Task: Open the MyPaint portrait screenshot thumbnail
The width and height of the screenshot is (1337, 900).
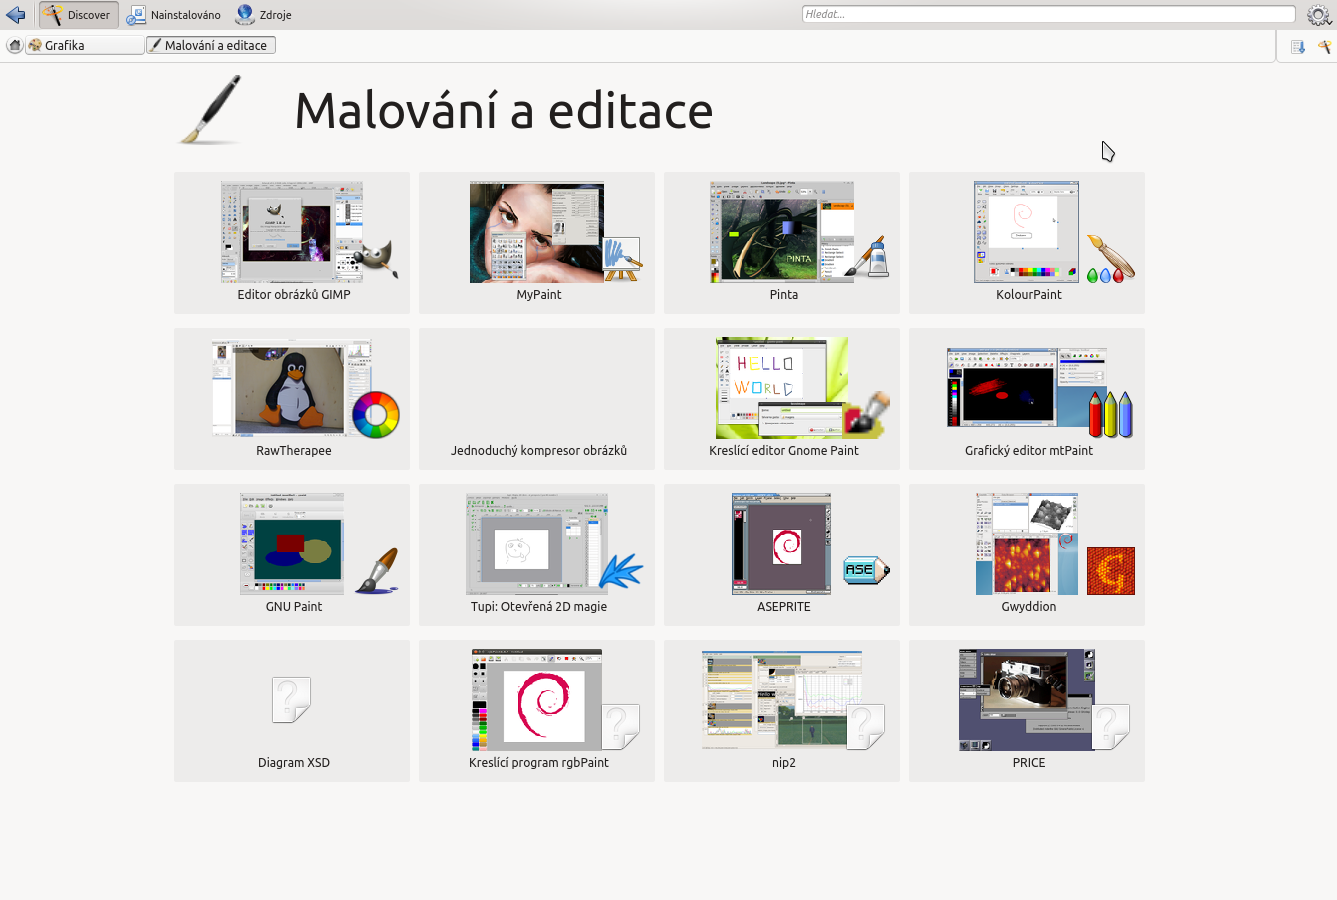Action: tap(537, 232)
